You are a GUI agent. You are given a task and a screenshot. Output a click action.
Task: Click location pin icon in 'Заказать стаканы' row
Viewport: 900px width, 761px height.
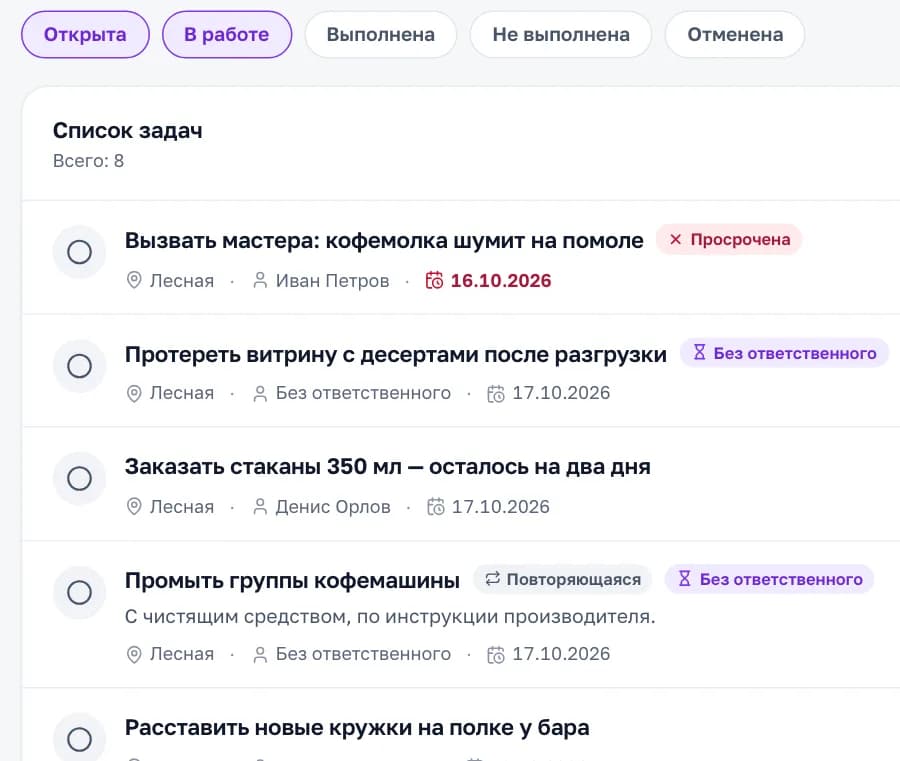pos(134,507)
